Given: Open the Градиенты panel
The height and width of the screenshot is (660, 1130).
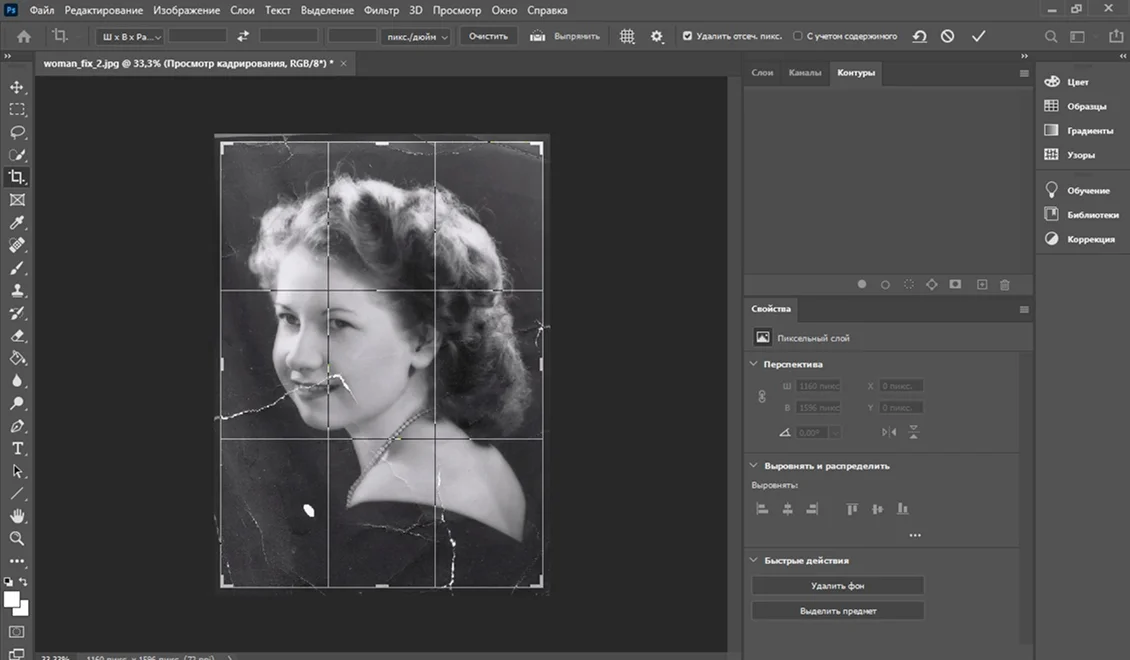Looking at the screenshot, I should pyautogui.click(x=1078, y=129).
